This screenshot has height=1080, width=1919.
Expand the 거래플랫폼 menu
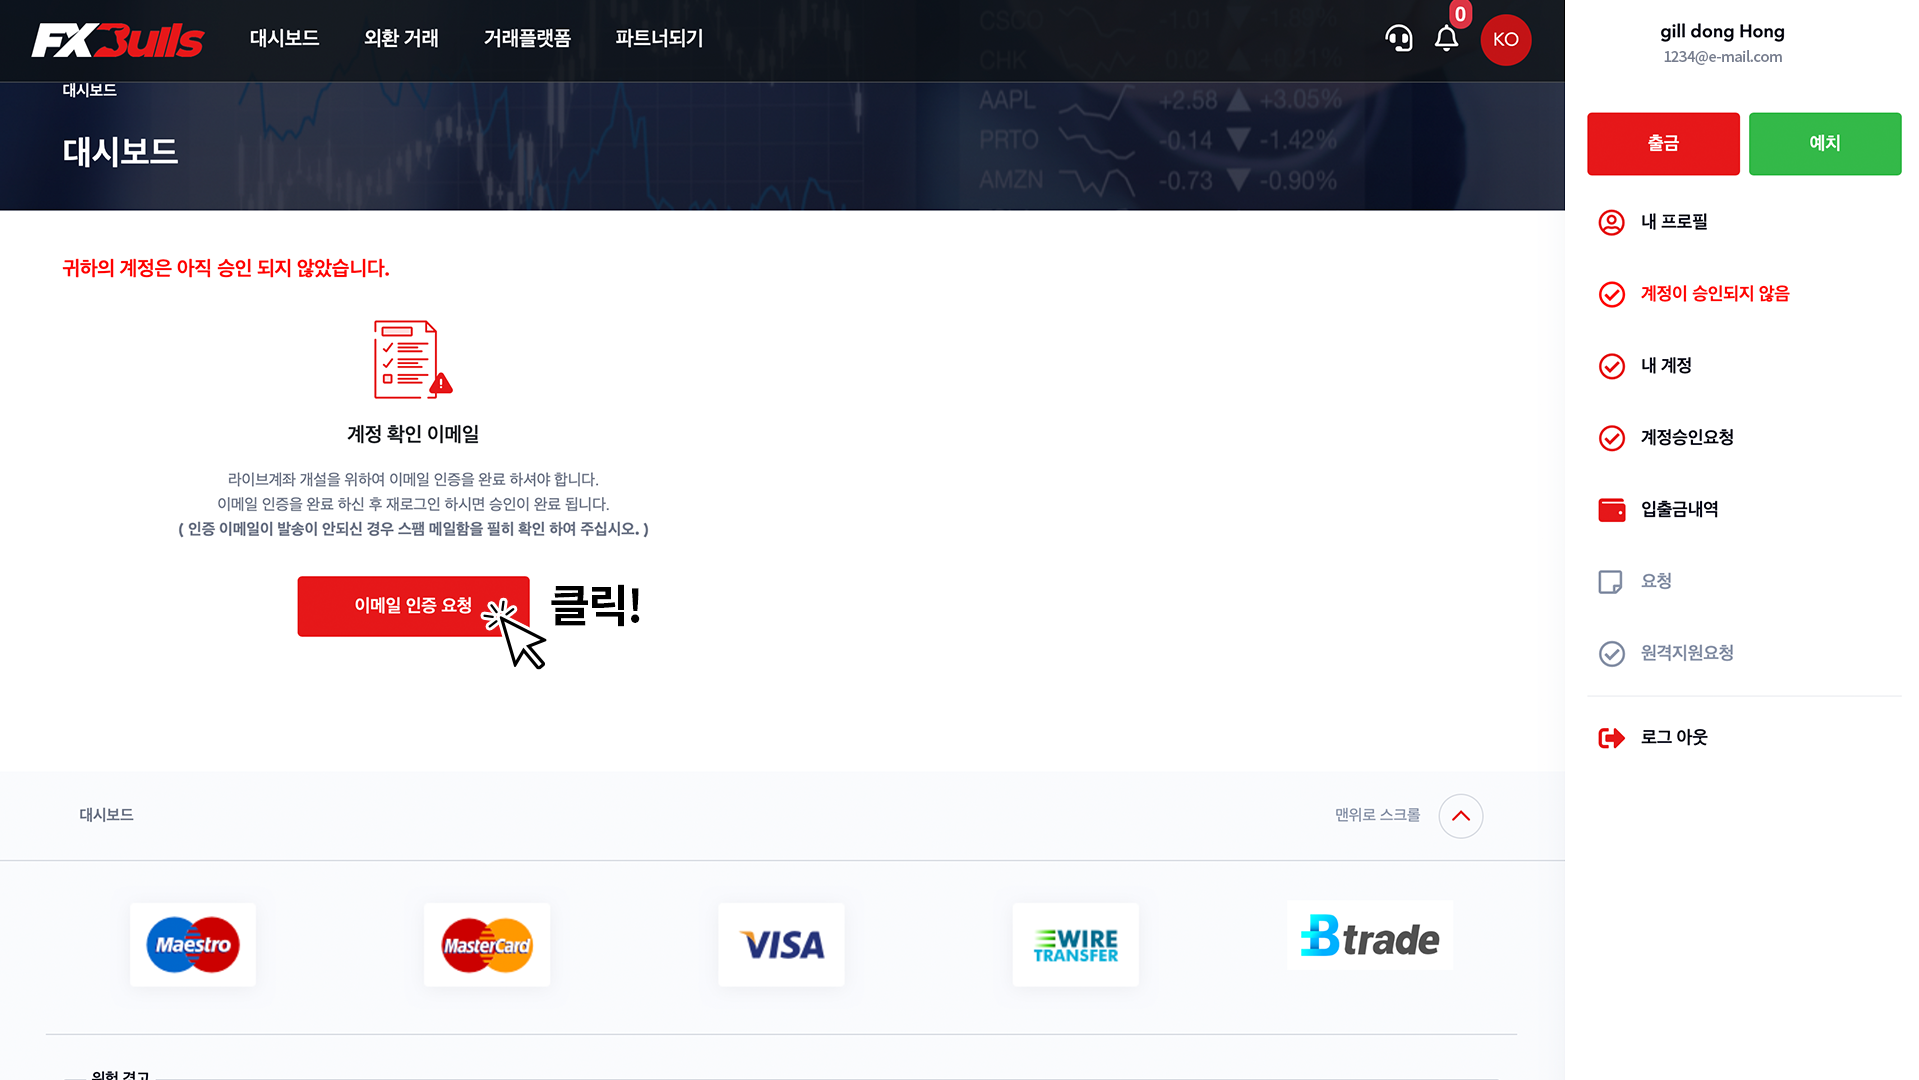pyautogui.click(x=527, y=38)
